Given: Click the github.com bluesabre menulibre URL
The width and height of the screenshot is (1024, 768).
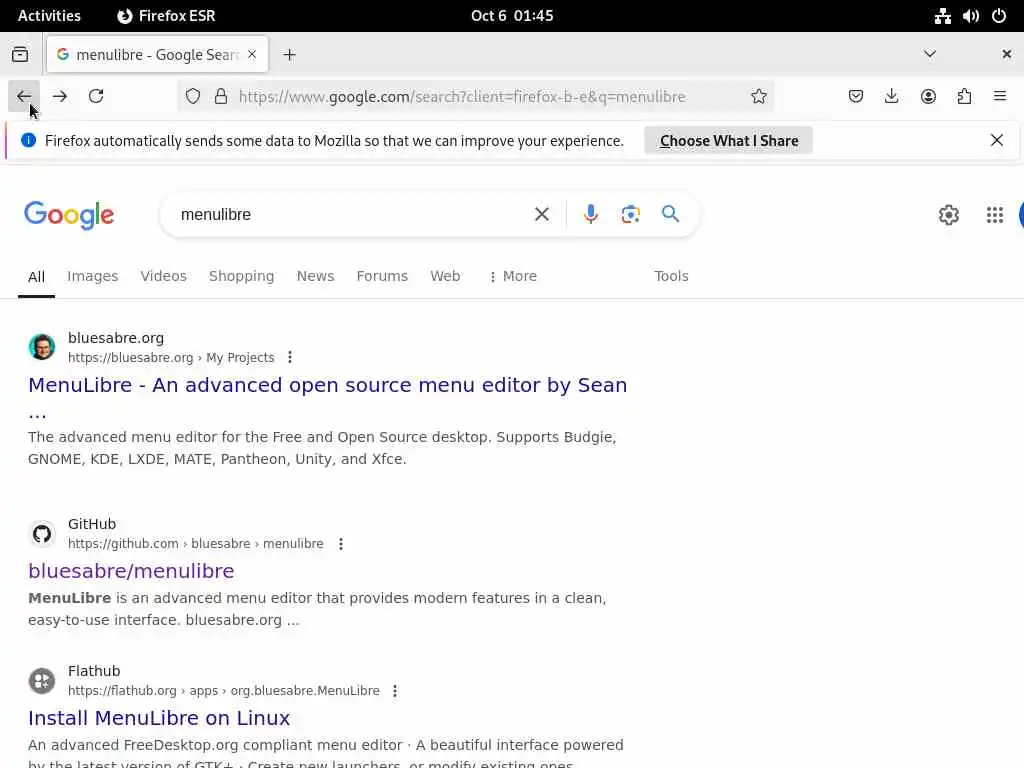Looking at the screenshot, I should (196, 544).
